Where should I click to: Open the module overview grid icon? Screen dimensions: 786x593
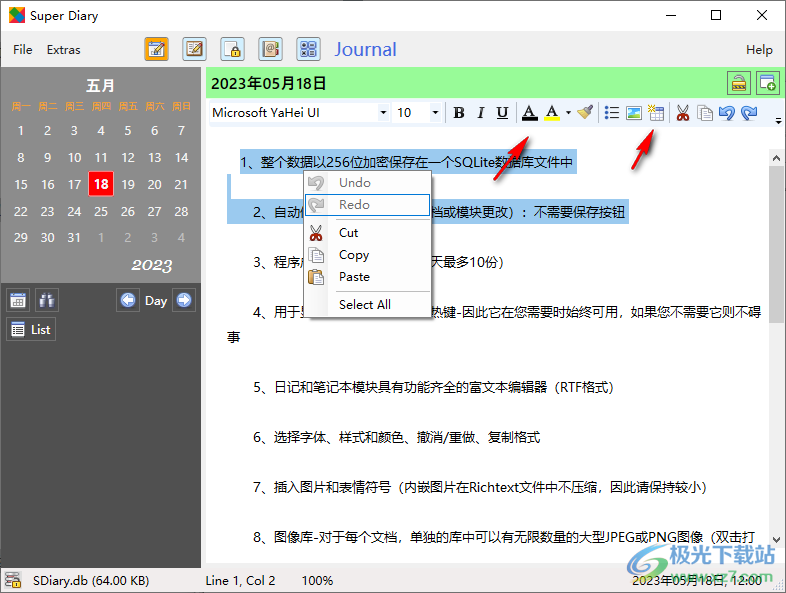(308, 49)
